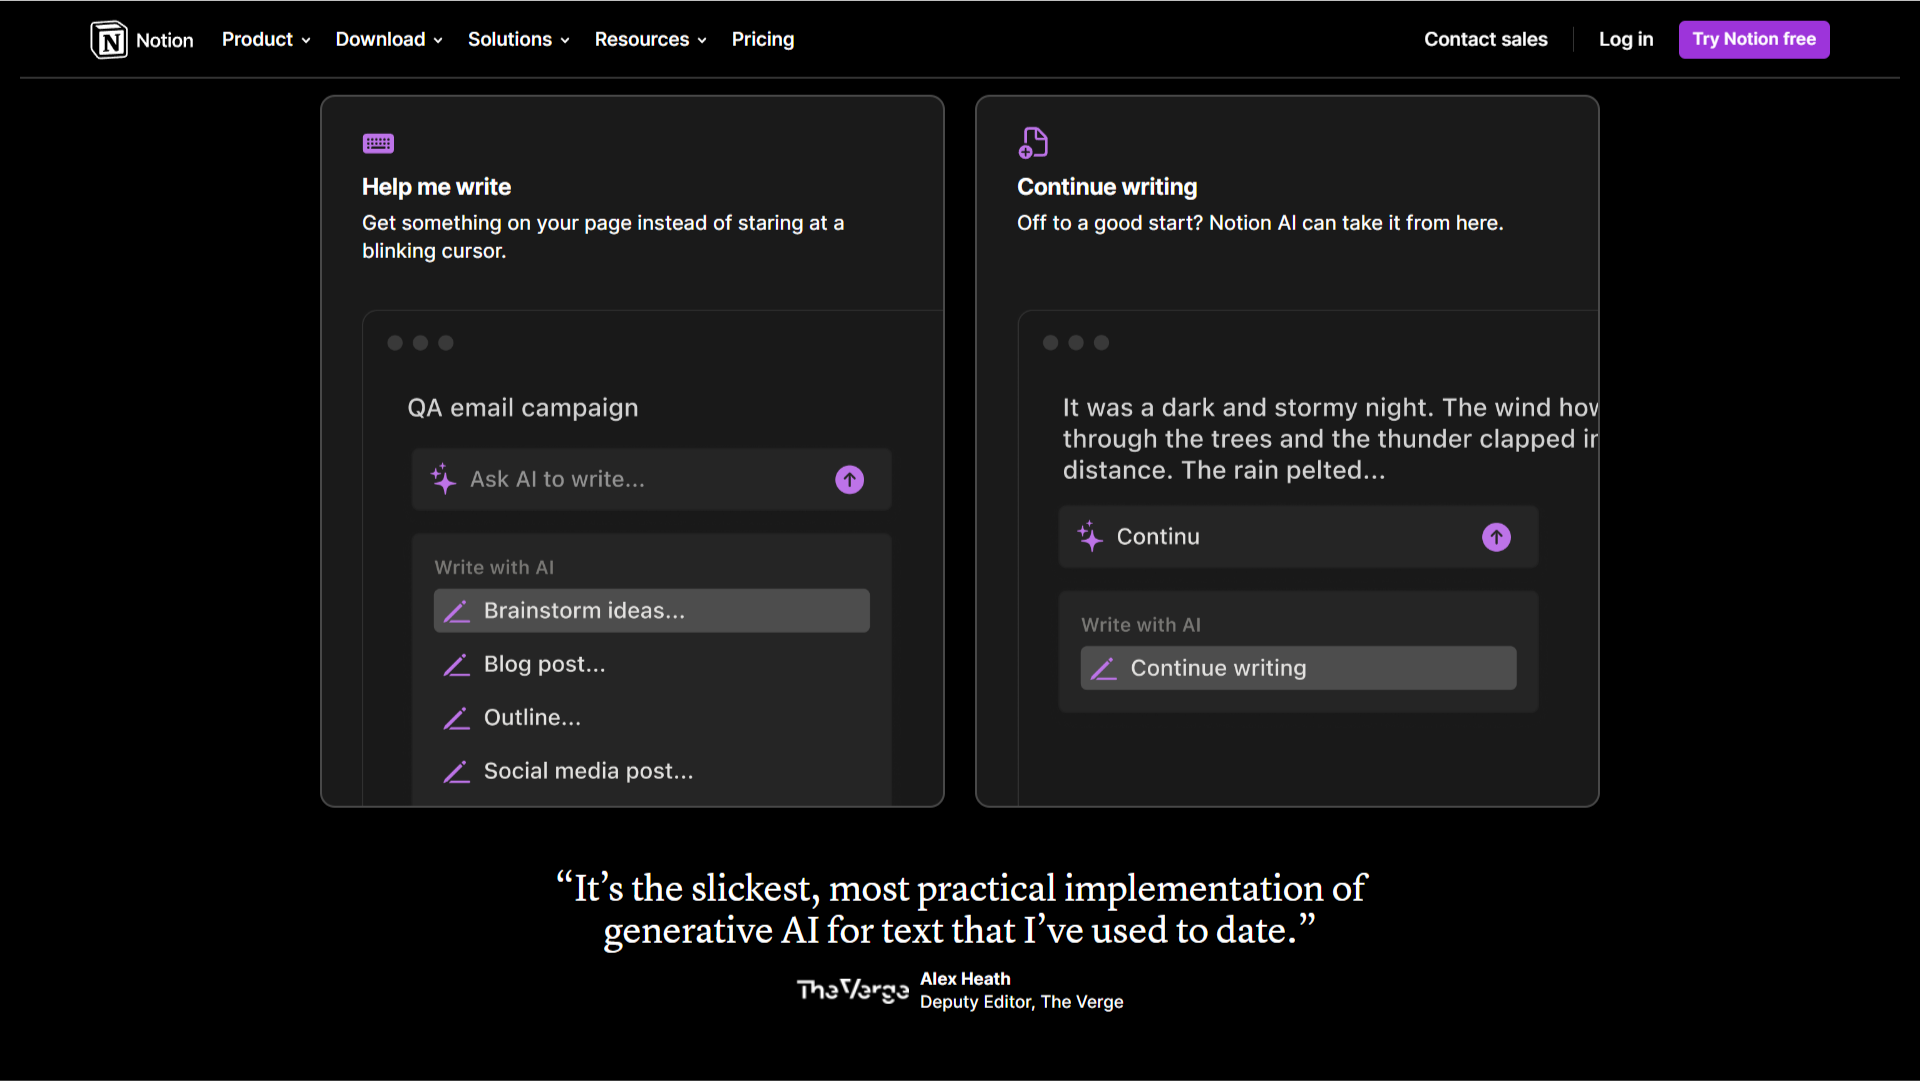Click the QA email campaign title
Image resolution: width=1920 pixels, height=1081 pixels.
tap(523, 408)
